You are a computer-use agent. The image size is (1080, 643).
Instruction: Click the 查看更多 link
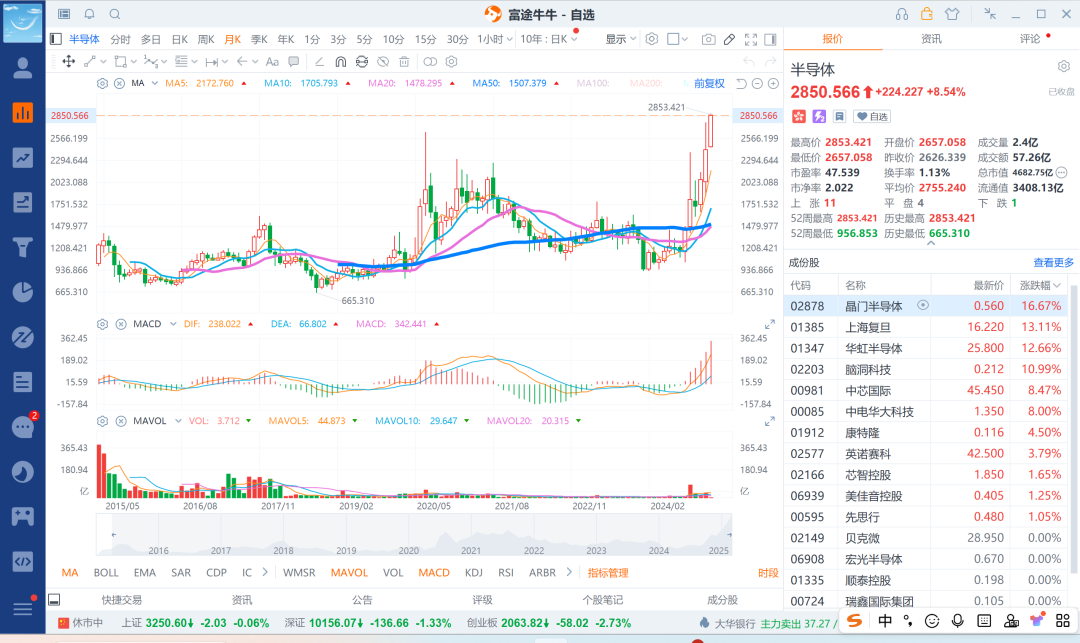tap(1053, 262)
